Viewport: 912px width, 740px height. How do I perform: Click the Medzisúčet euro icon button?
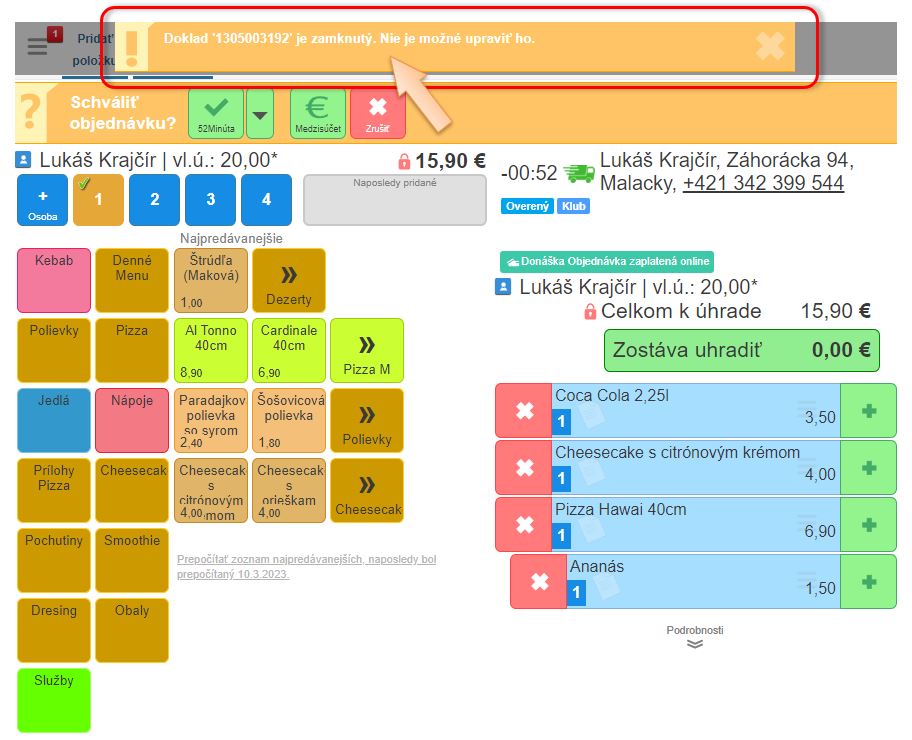point(318,113)
